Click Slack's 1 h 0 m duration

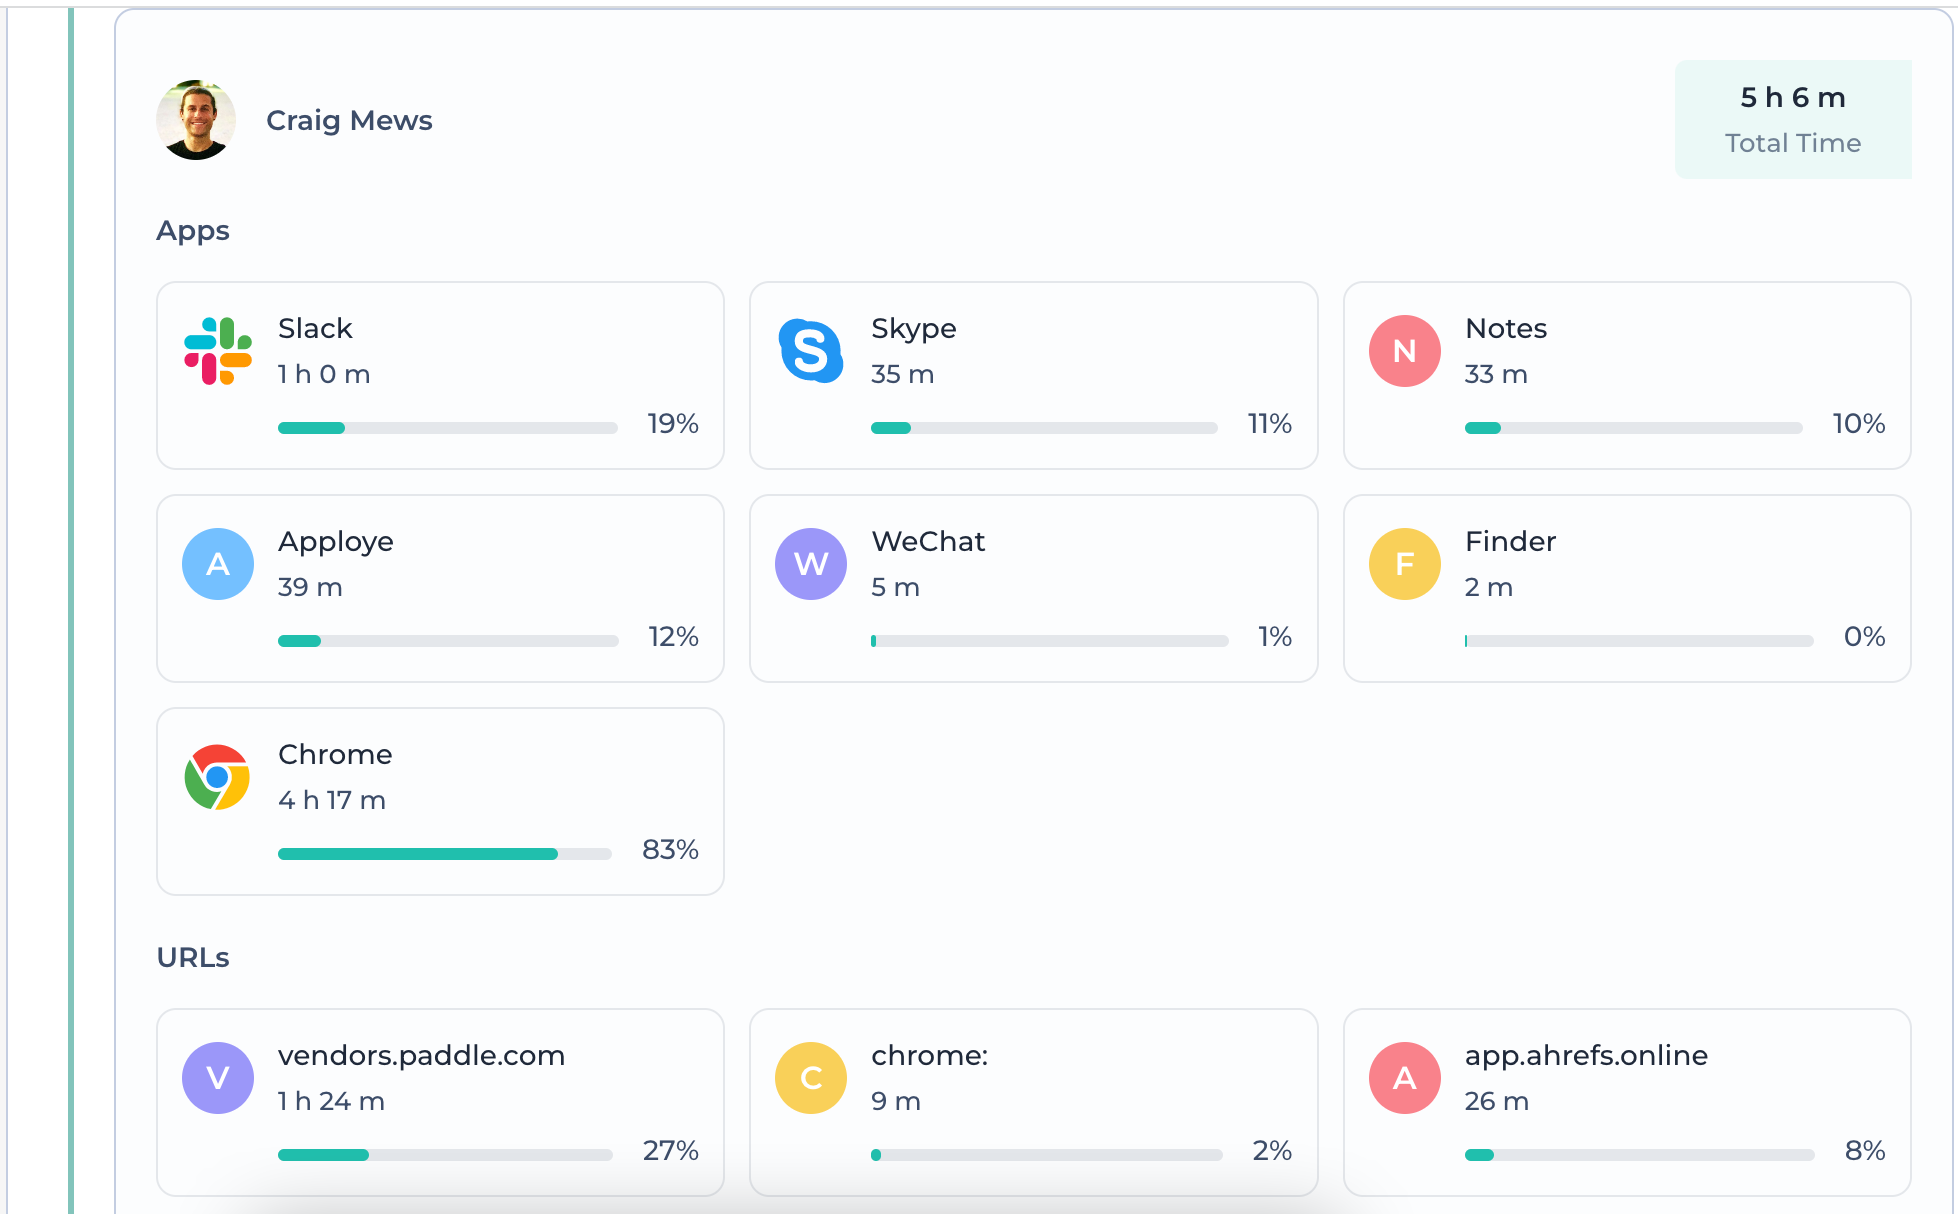pos(324,374)
